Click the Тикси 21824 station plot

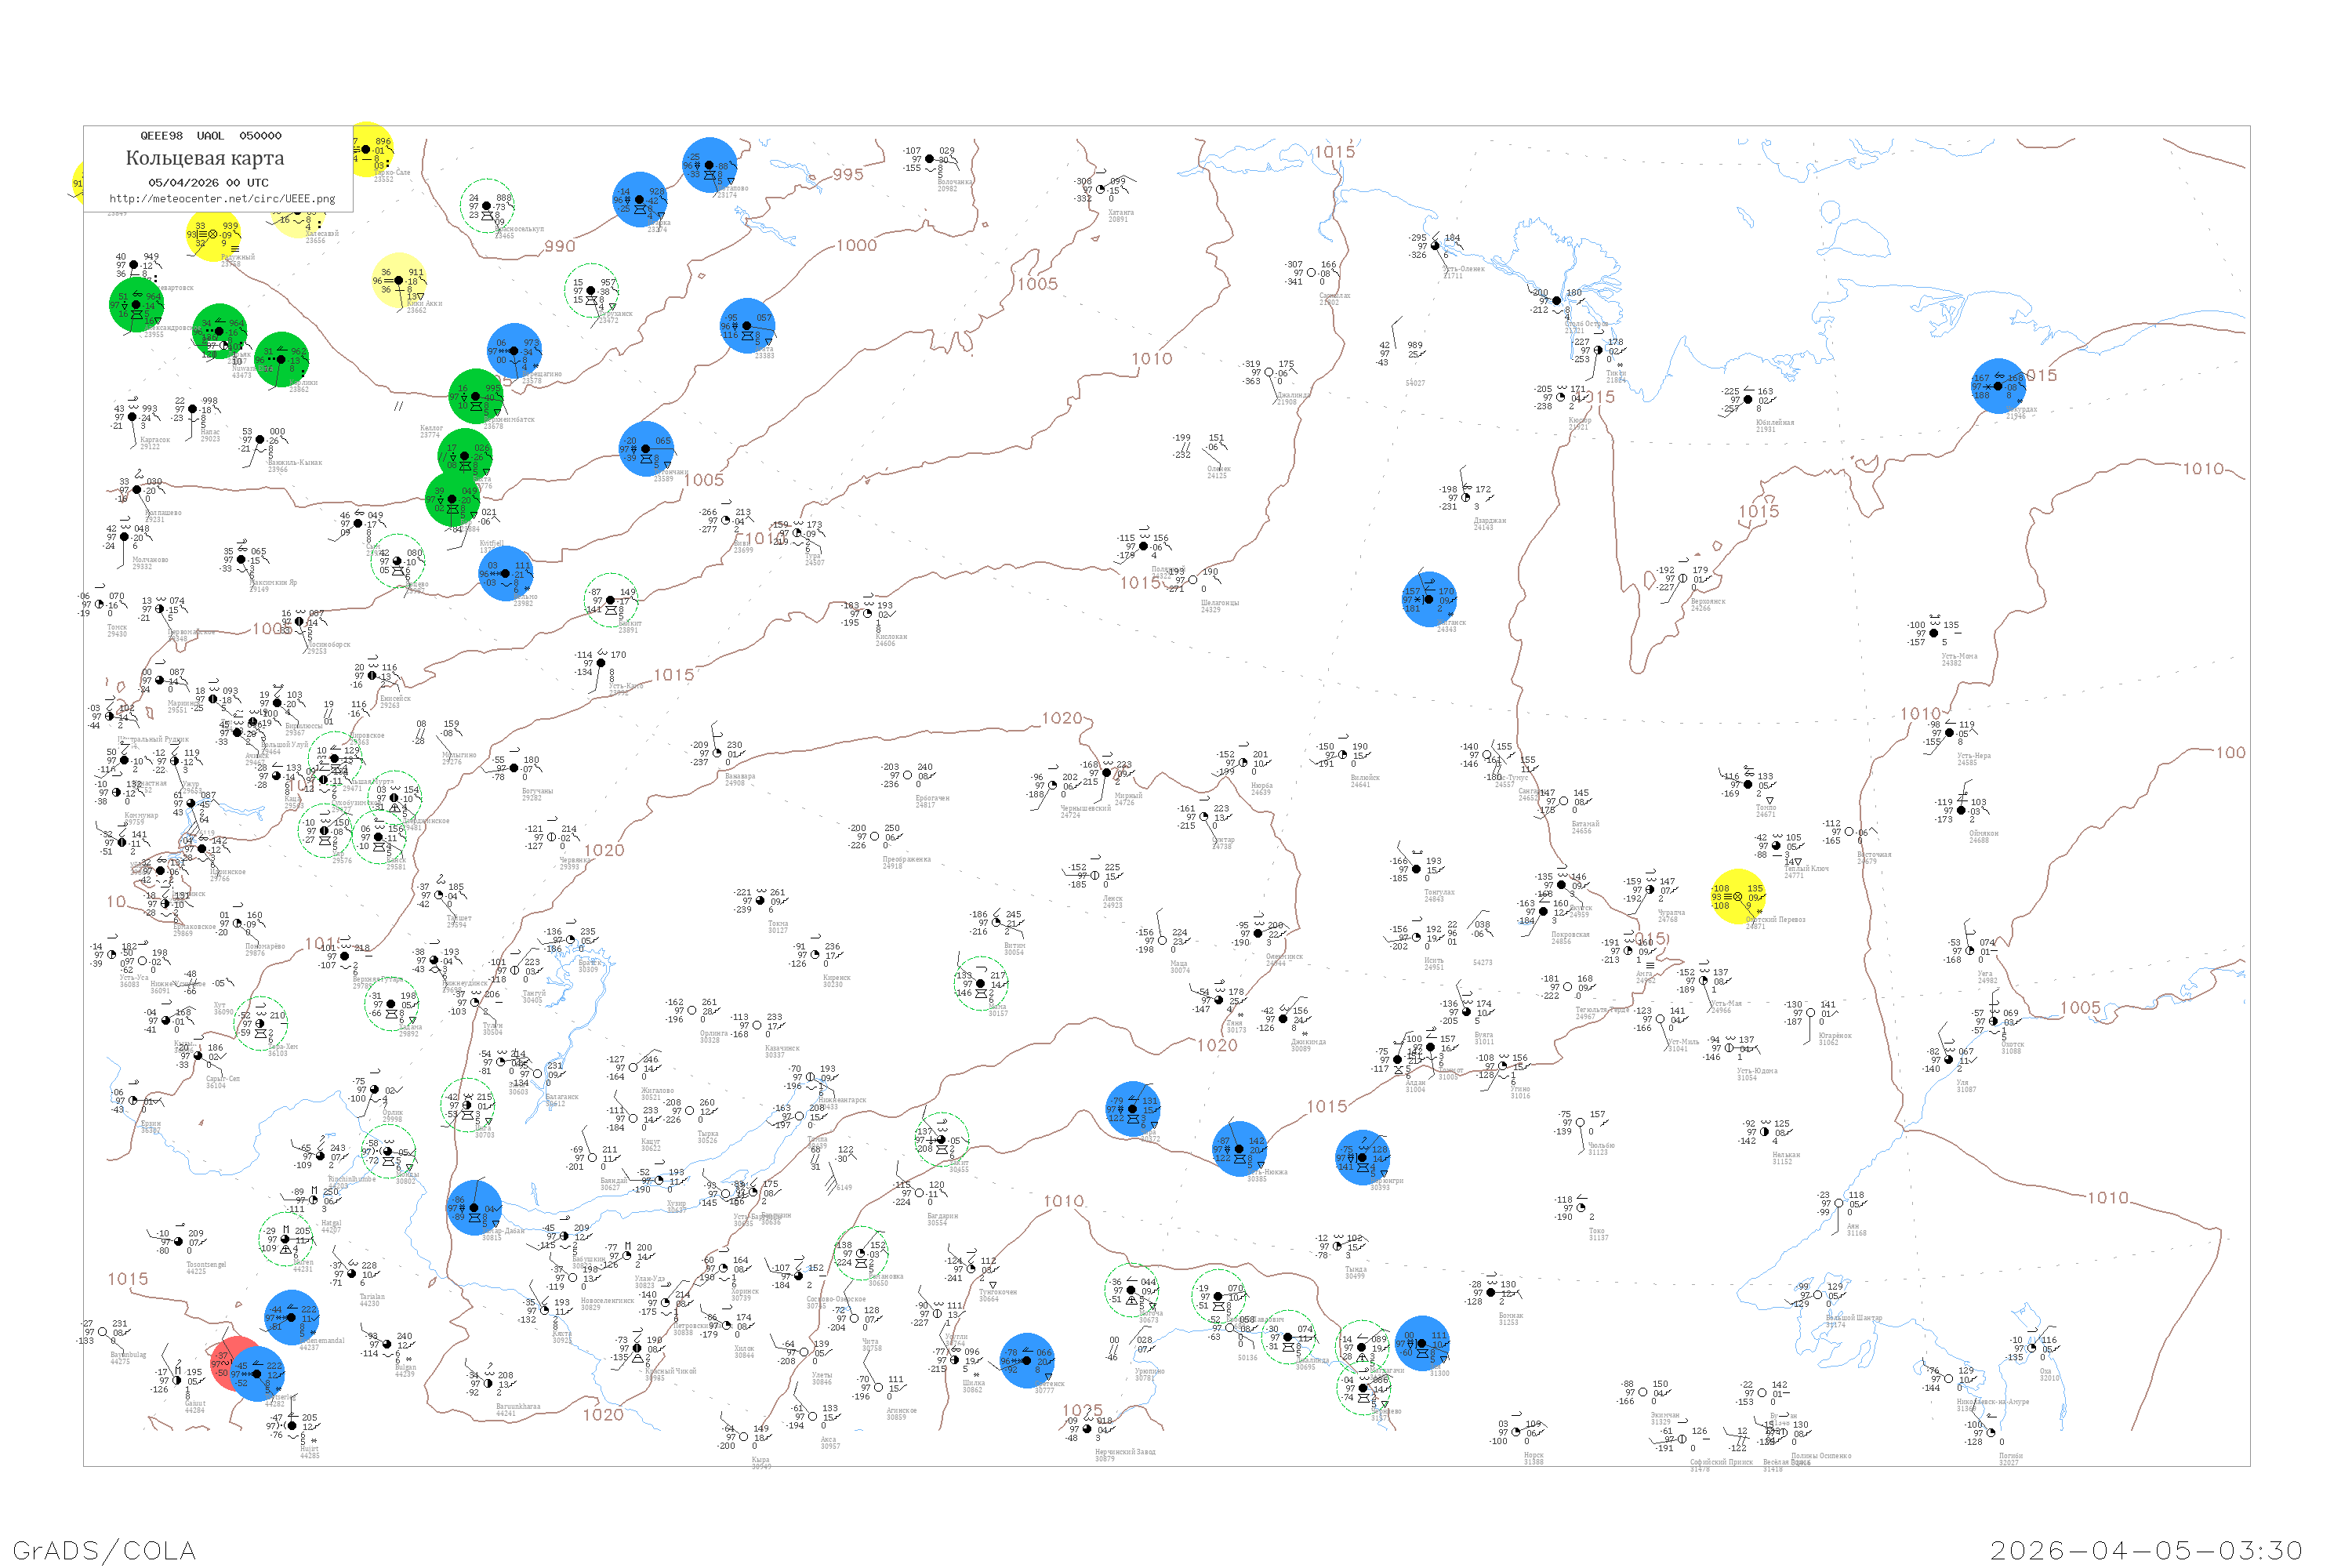click(1598, 351)
